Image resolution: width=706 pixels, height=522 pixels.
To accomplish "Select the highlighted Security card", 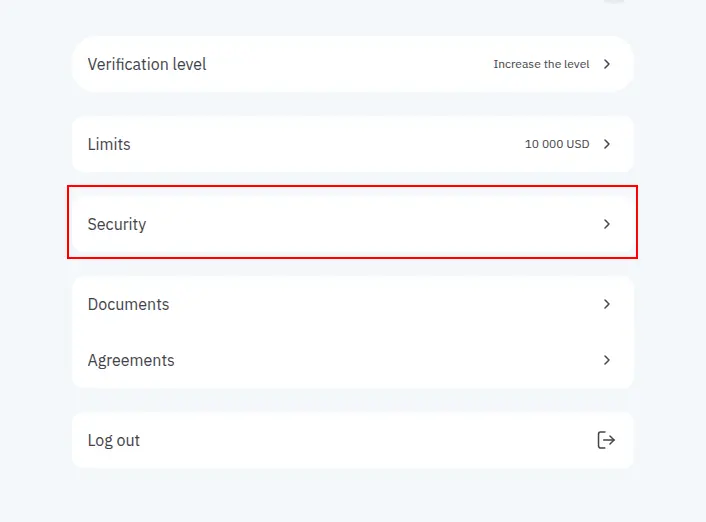I will click(x=353, y=222).
